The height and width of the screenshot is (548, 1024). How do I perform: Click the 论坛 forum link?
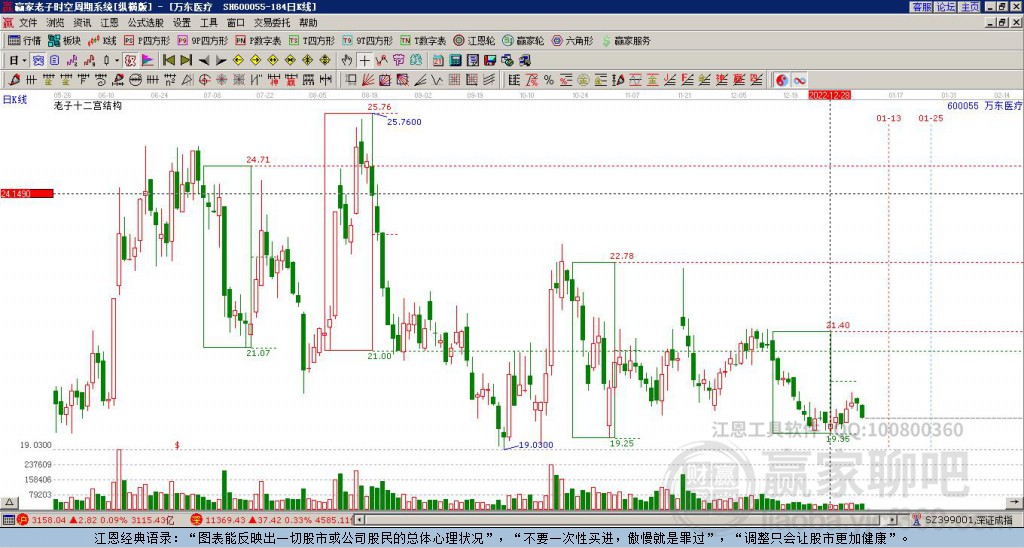click(946, 7)
